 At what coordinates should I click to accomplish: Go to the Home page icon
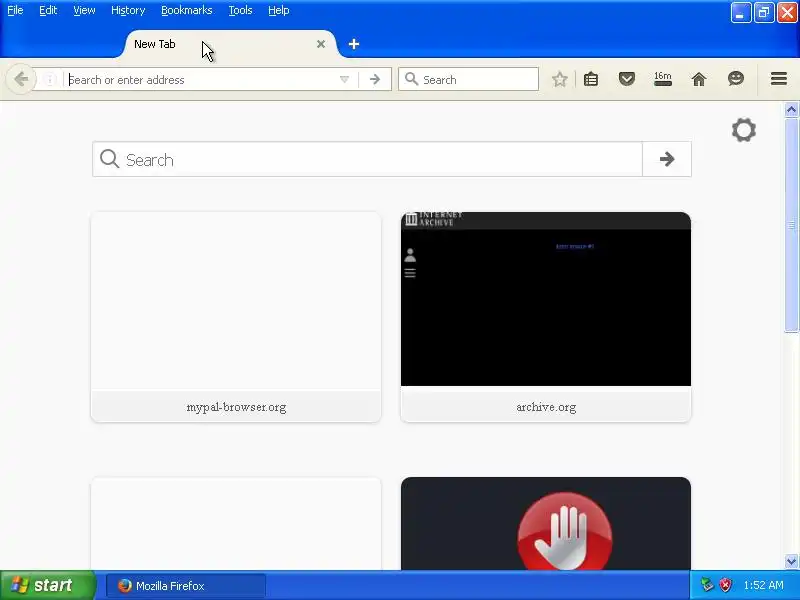point(698,79)
